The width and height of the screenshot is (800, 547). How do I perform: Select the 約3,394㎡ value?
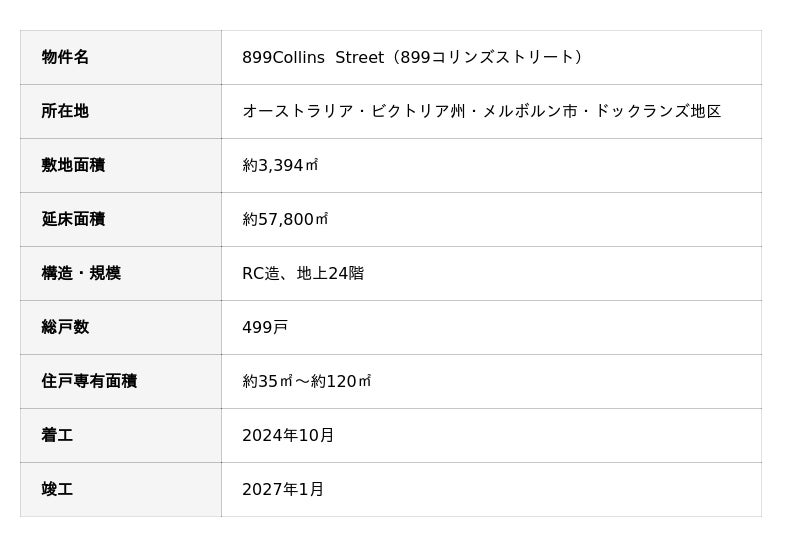tap(280, 165)
